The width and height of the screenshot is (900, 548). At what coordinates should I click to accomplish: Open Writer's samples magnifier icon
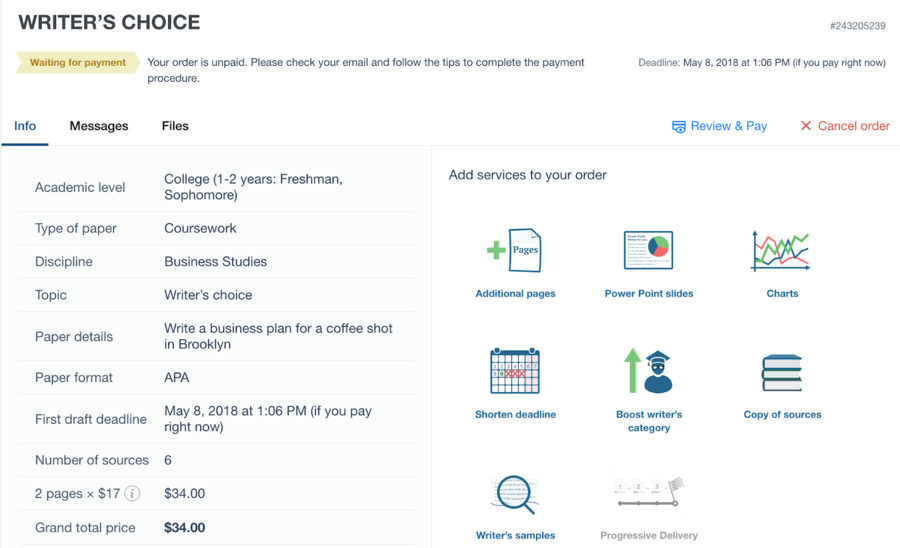click(514, 495)
